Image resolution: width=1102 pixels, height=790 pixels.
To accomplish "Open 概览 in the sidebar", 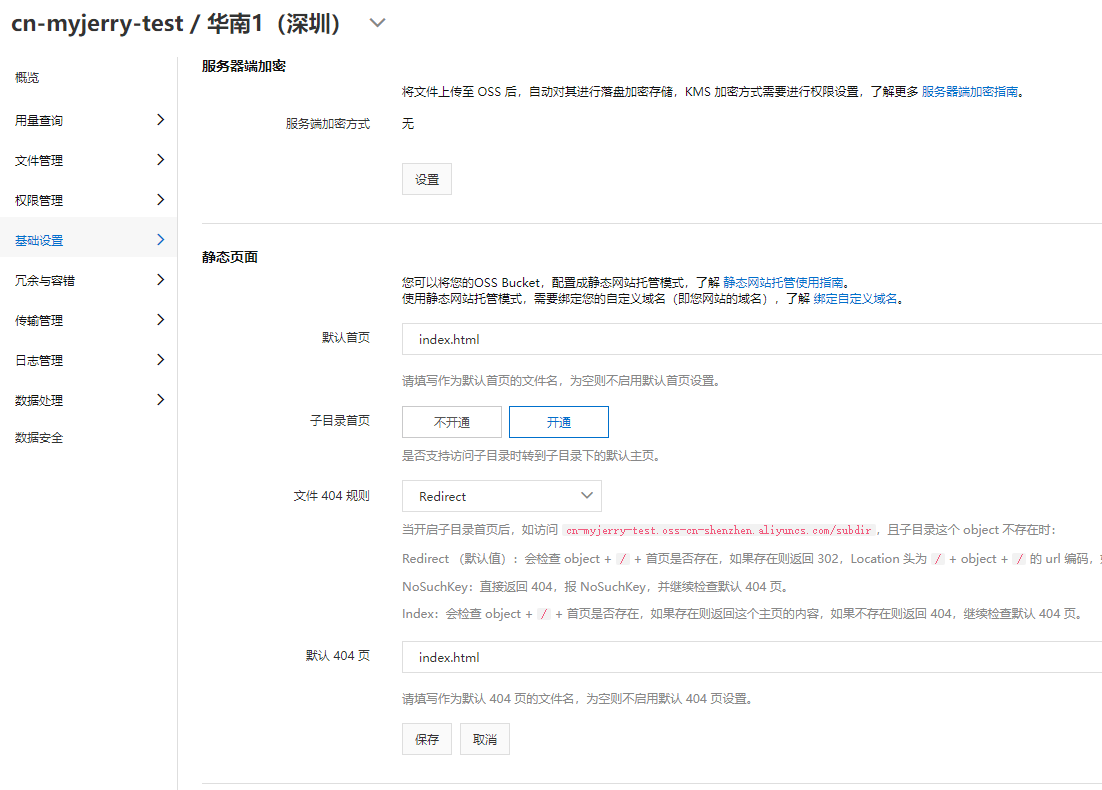I will point(27,78).
